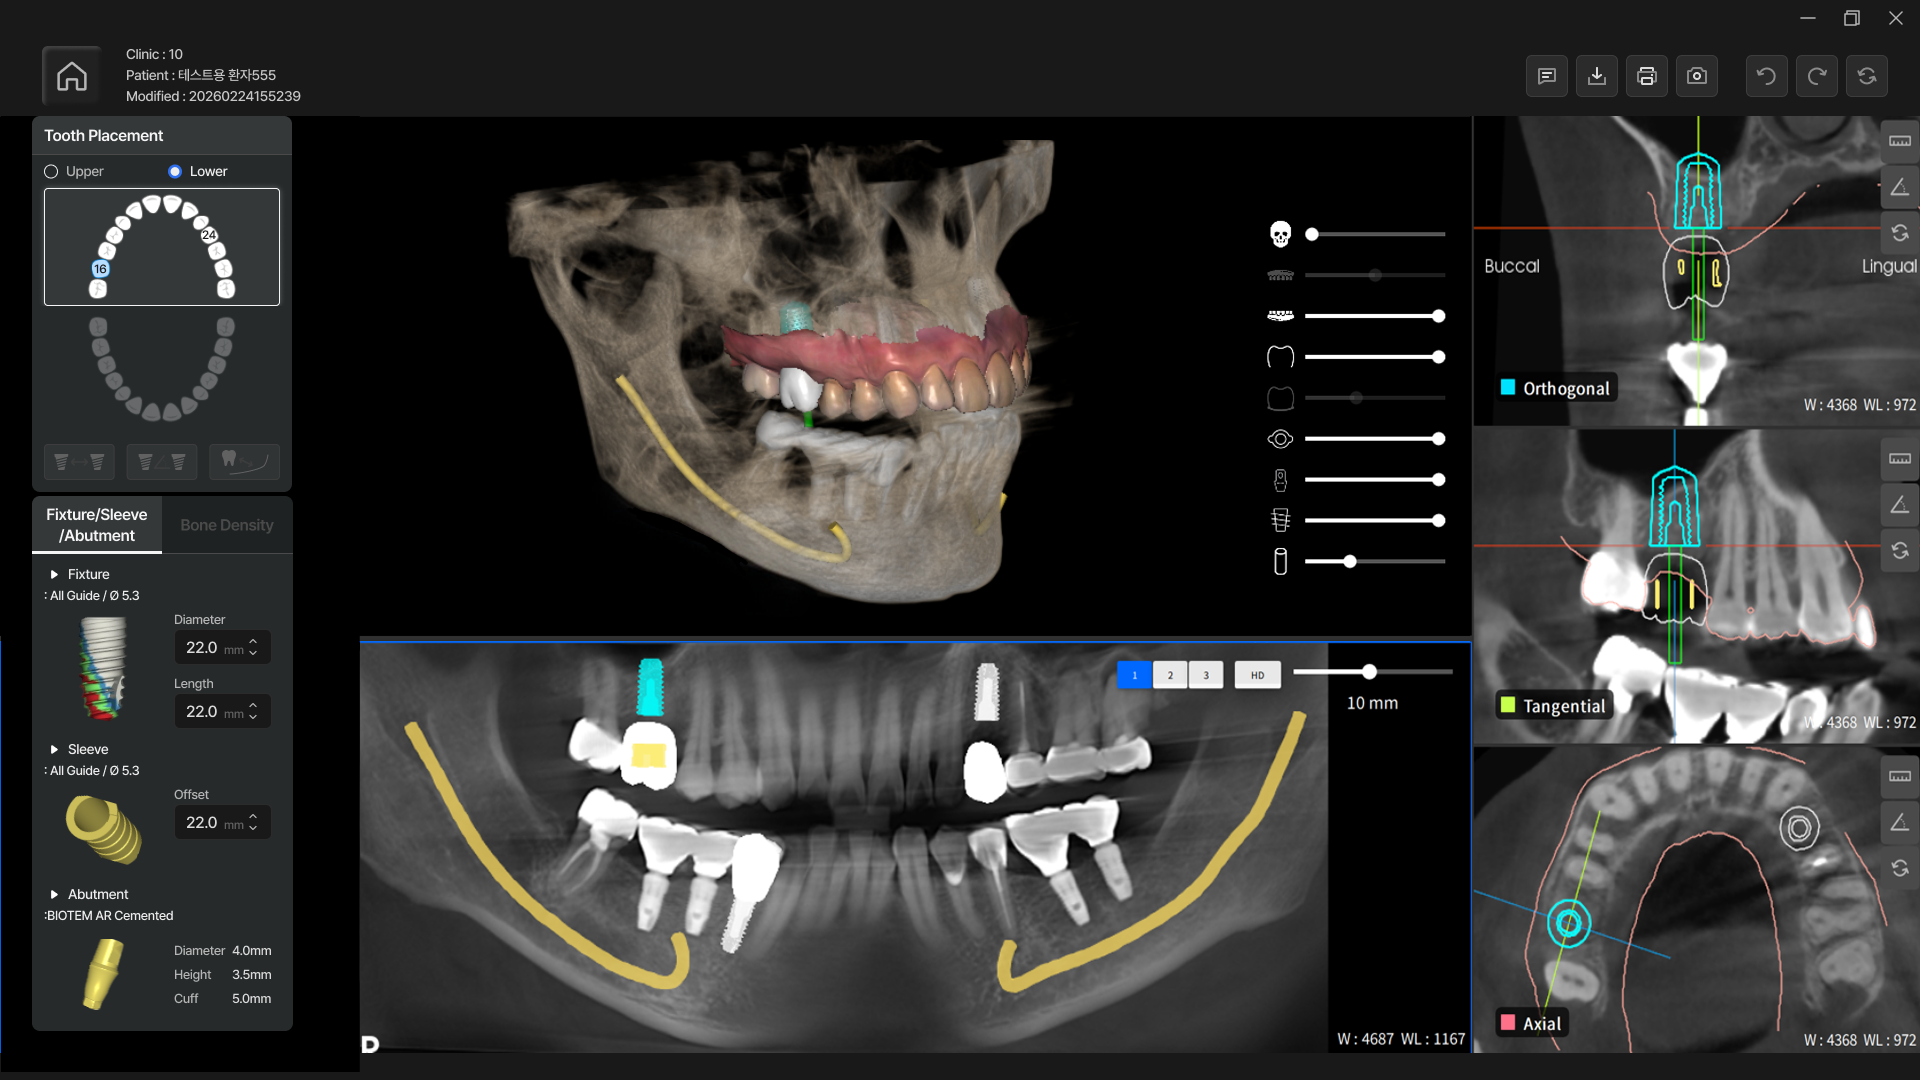Toggle teeth scan visibility icon
1920x1080 pixels.
pyautogui.click(x=1280, y=316)
